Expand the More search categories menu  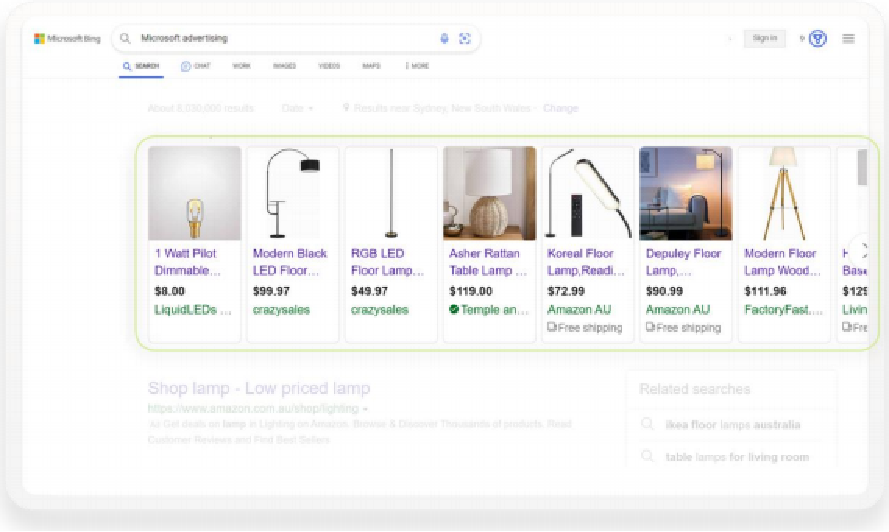tap(418, 66)
